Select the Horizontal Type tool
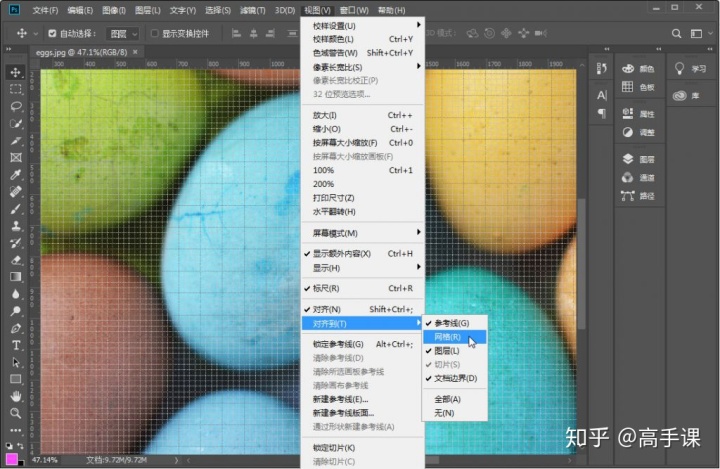Viewport: 720px width, 469px height. tap(16, 345)
